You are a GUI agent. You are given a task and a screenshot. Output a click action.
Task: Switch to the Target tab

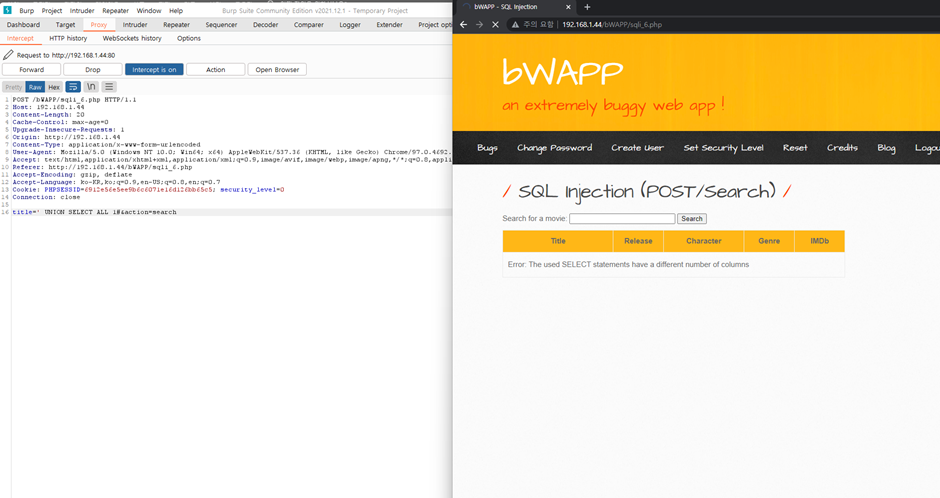click(65, 25)
